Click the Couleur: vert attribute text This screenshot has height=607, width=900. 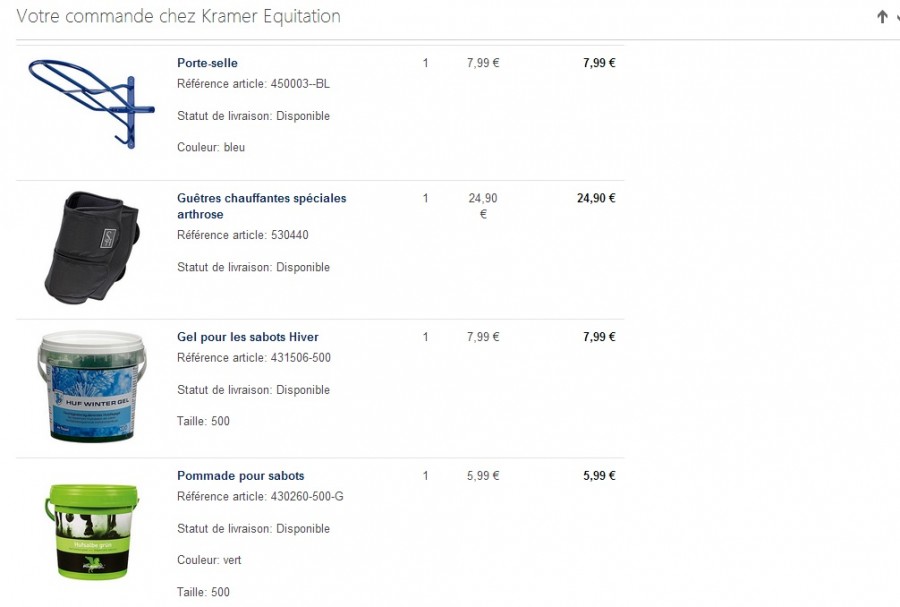tap(209, 560)
